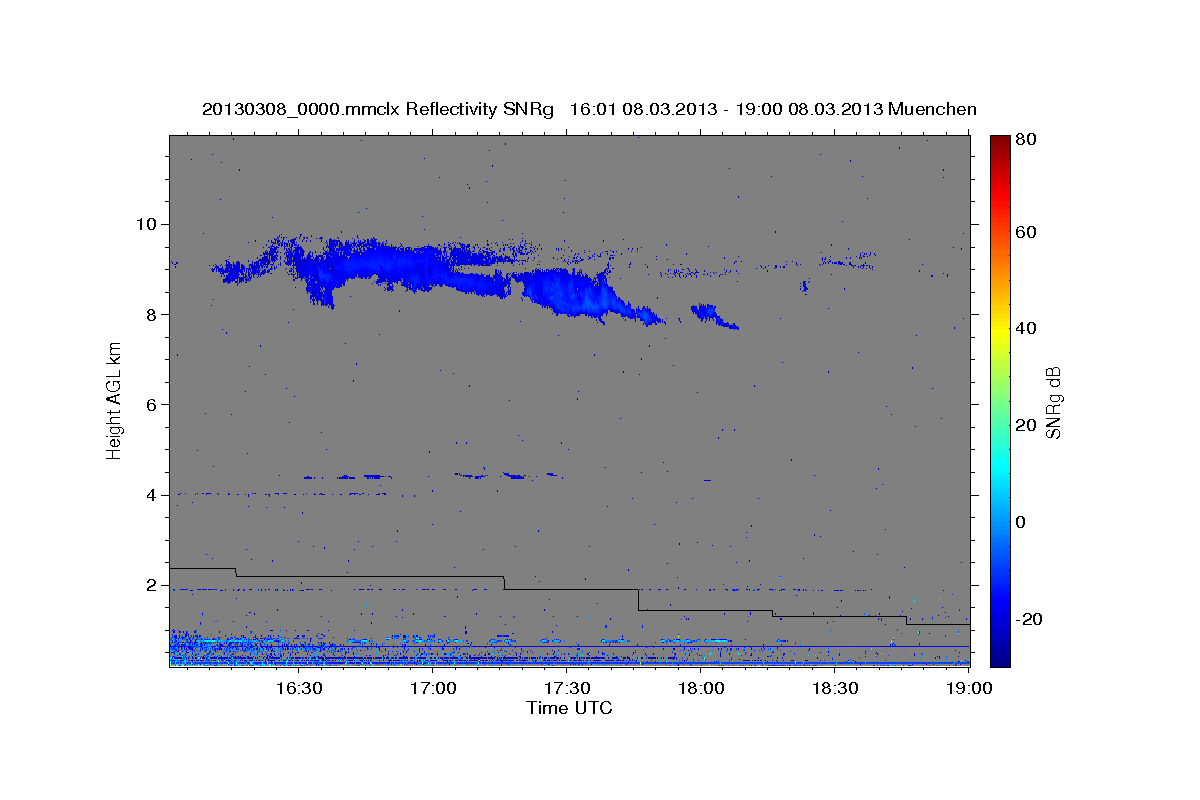Click the 19:00 time tick label
The height and width of the screenshot is (800, 1200).
969,689
